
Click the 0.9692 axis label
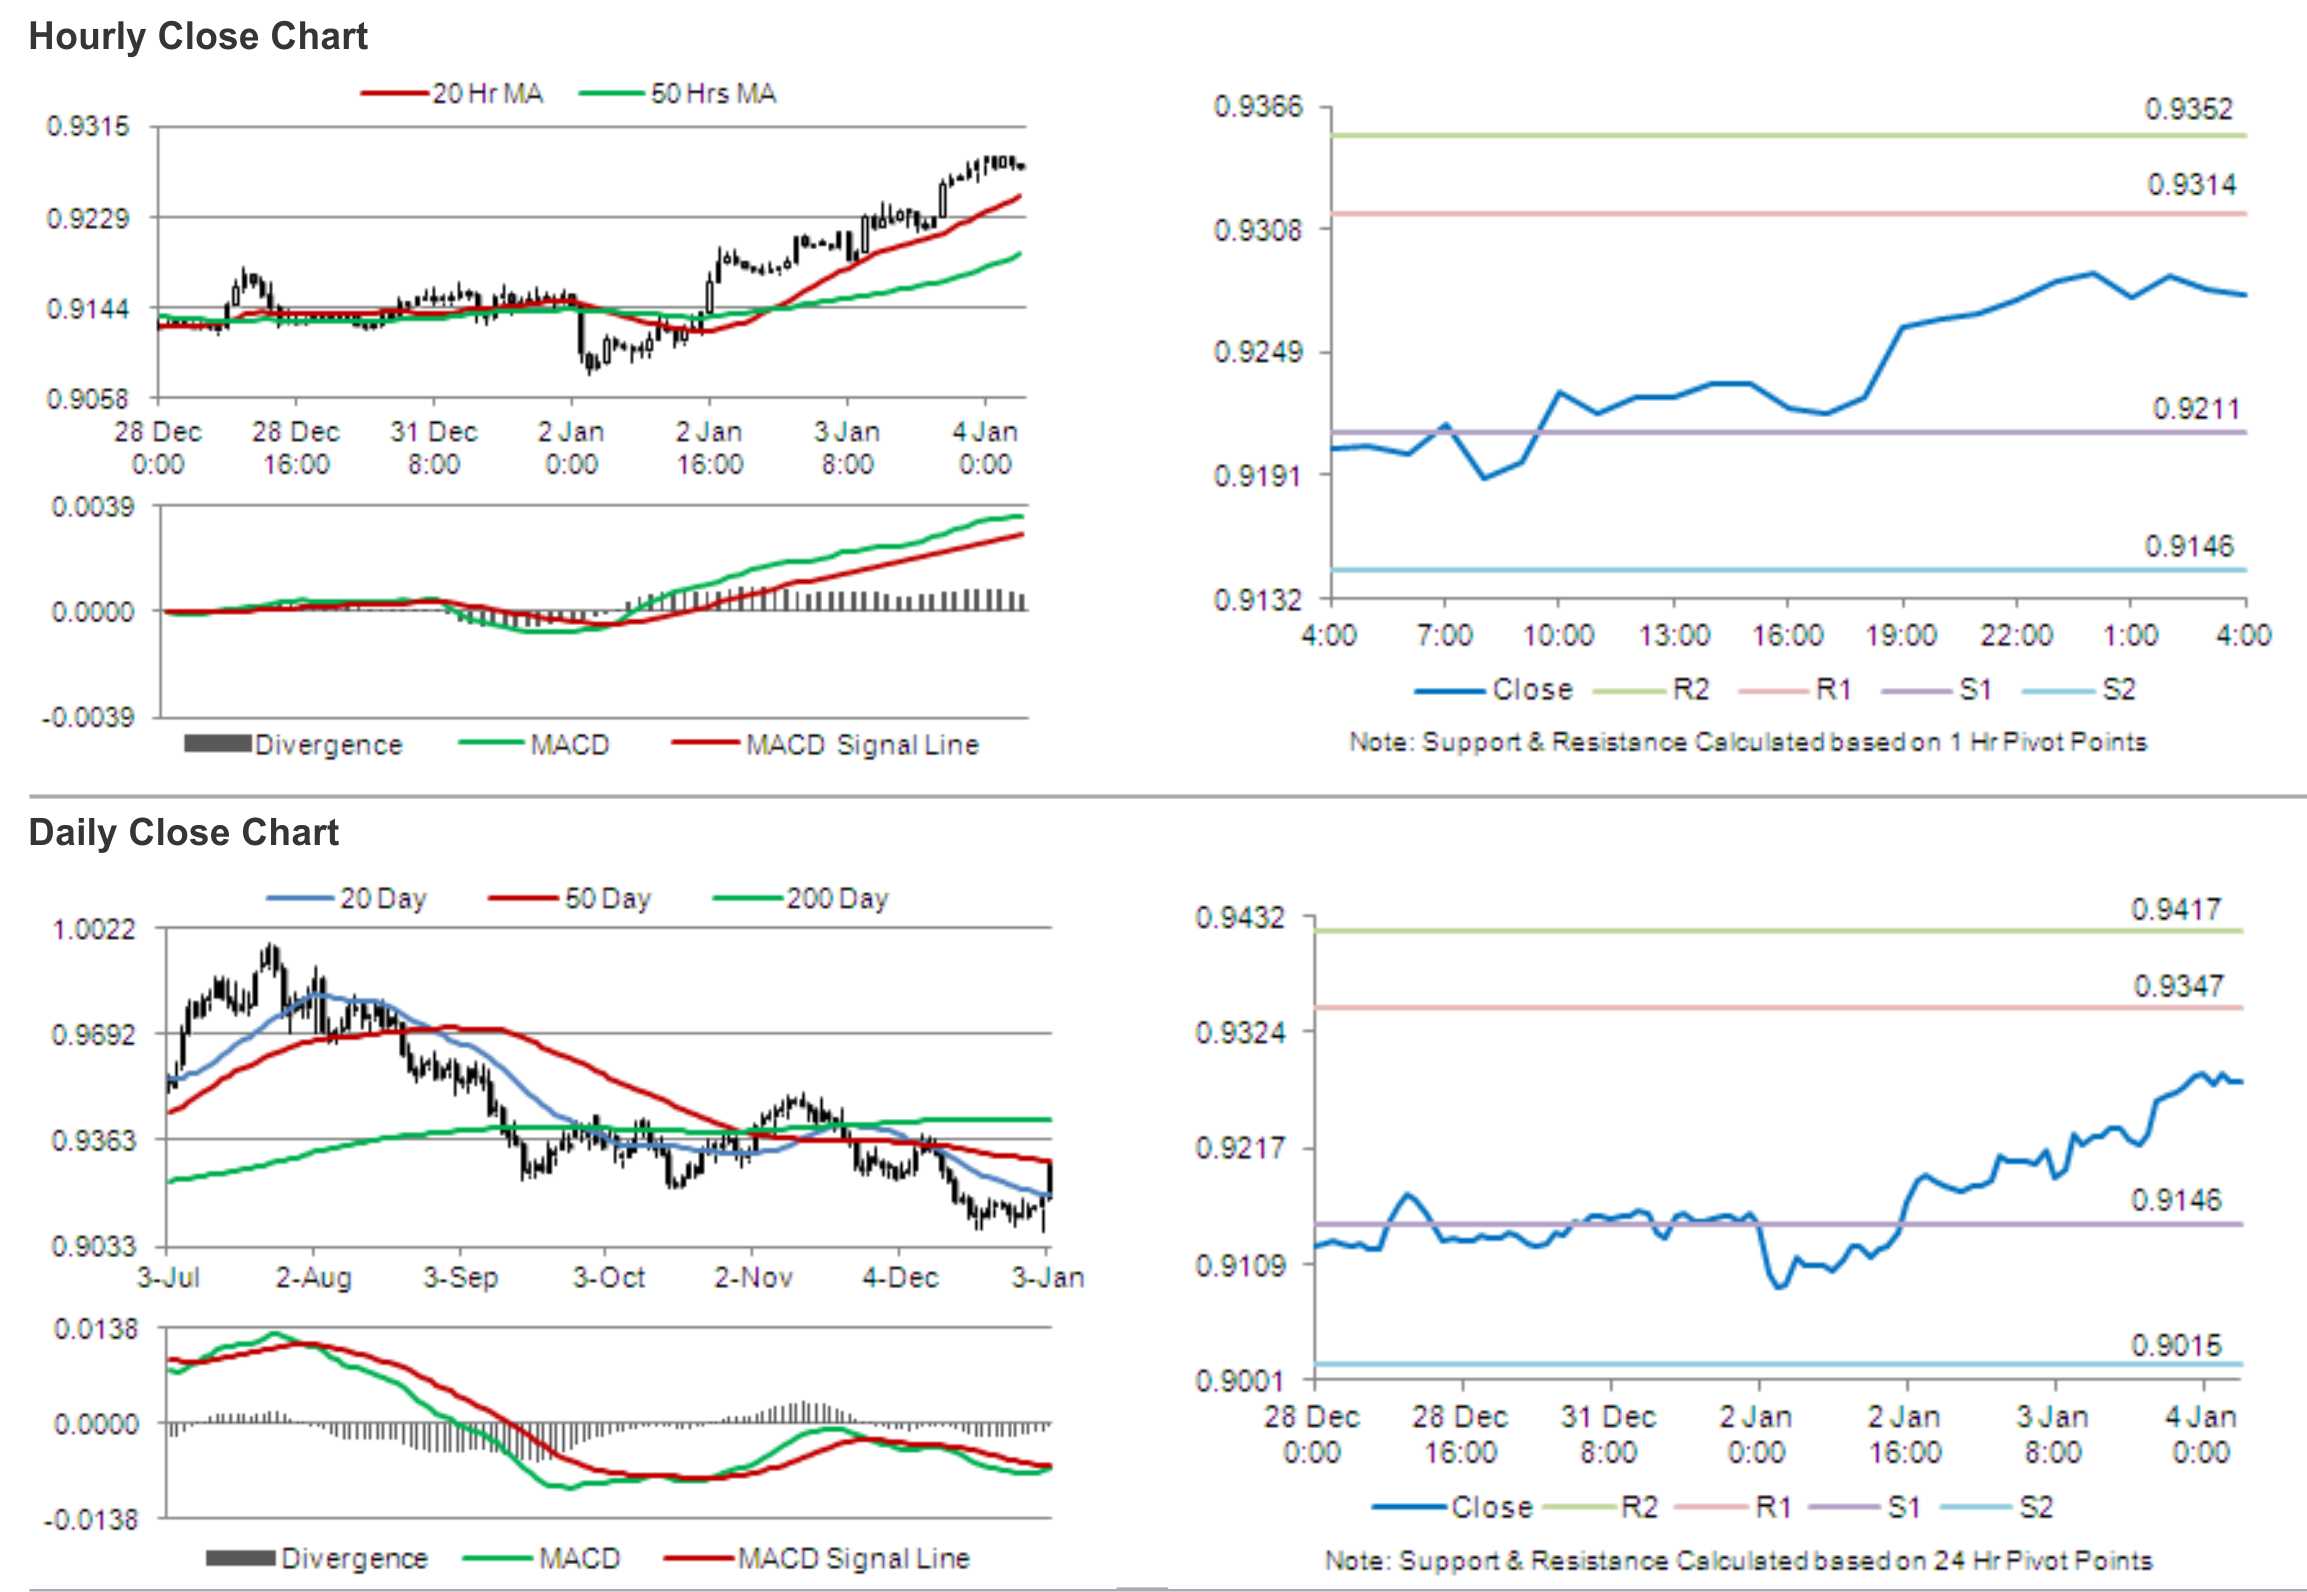pyautogui.click(x=93, y=1034)
